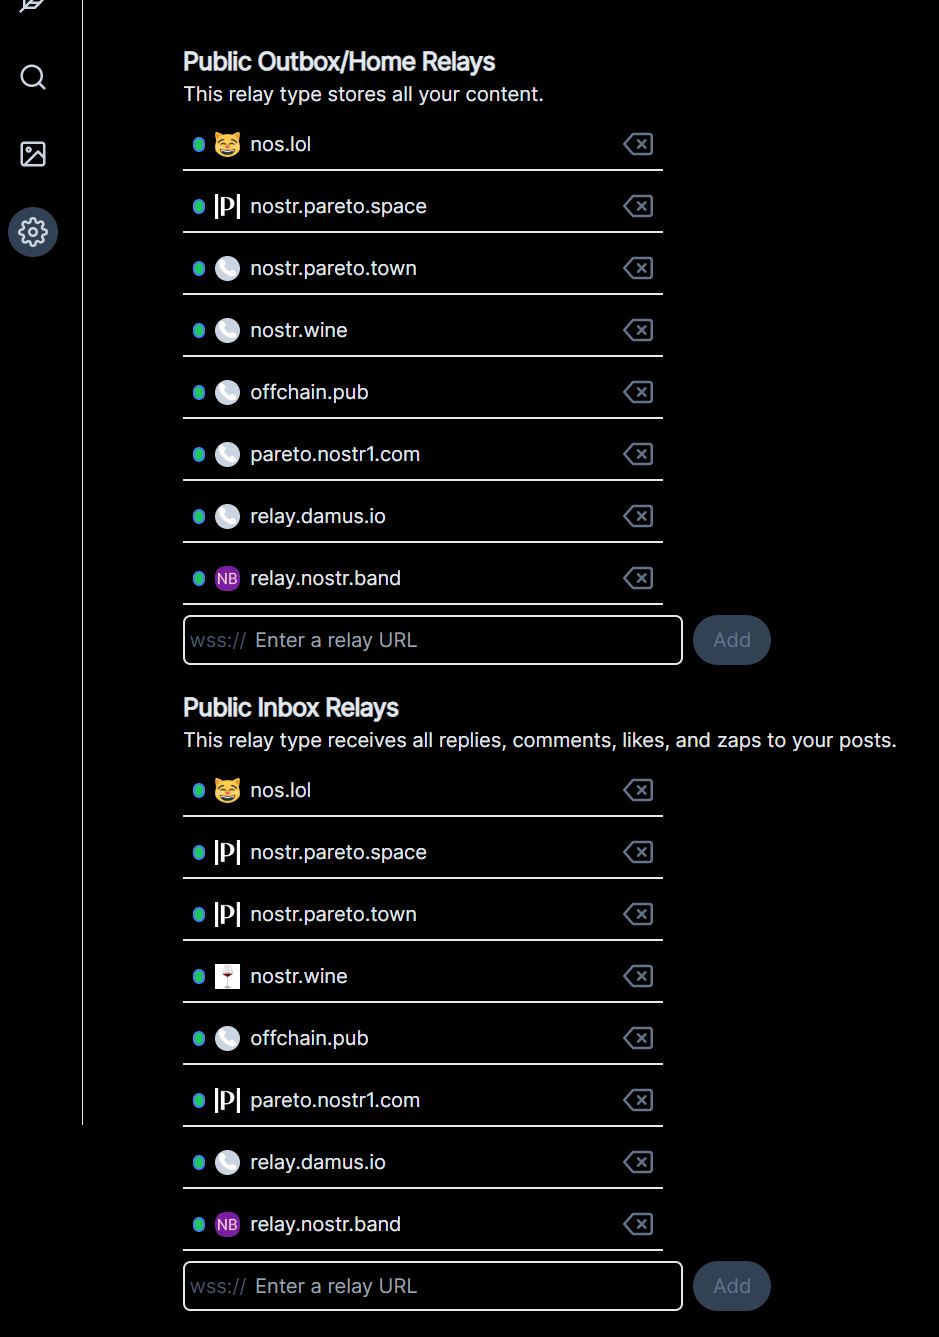Remove nos.lol from Outbox relays

coord(638,144)
